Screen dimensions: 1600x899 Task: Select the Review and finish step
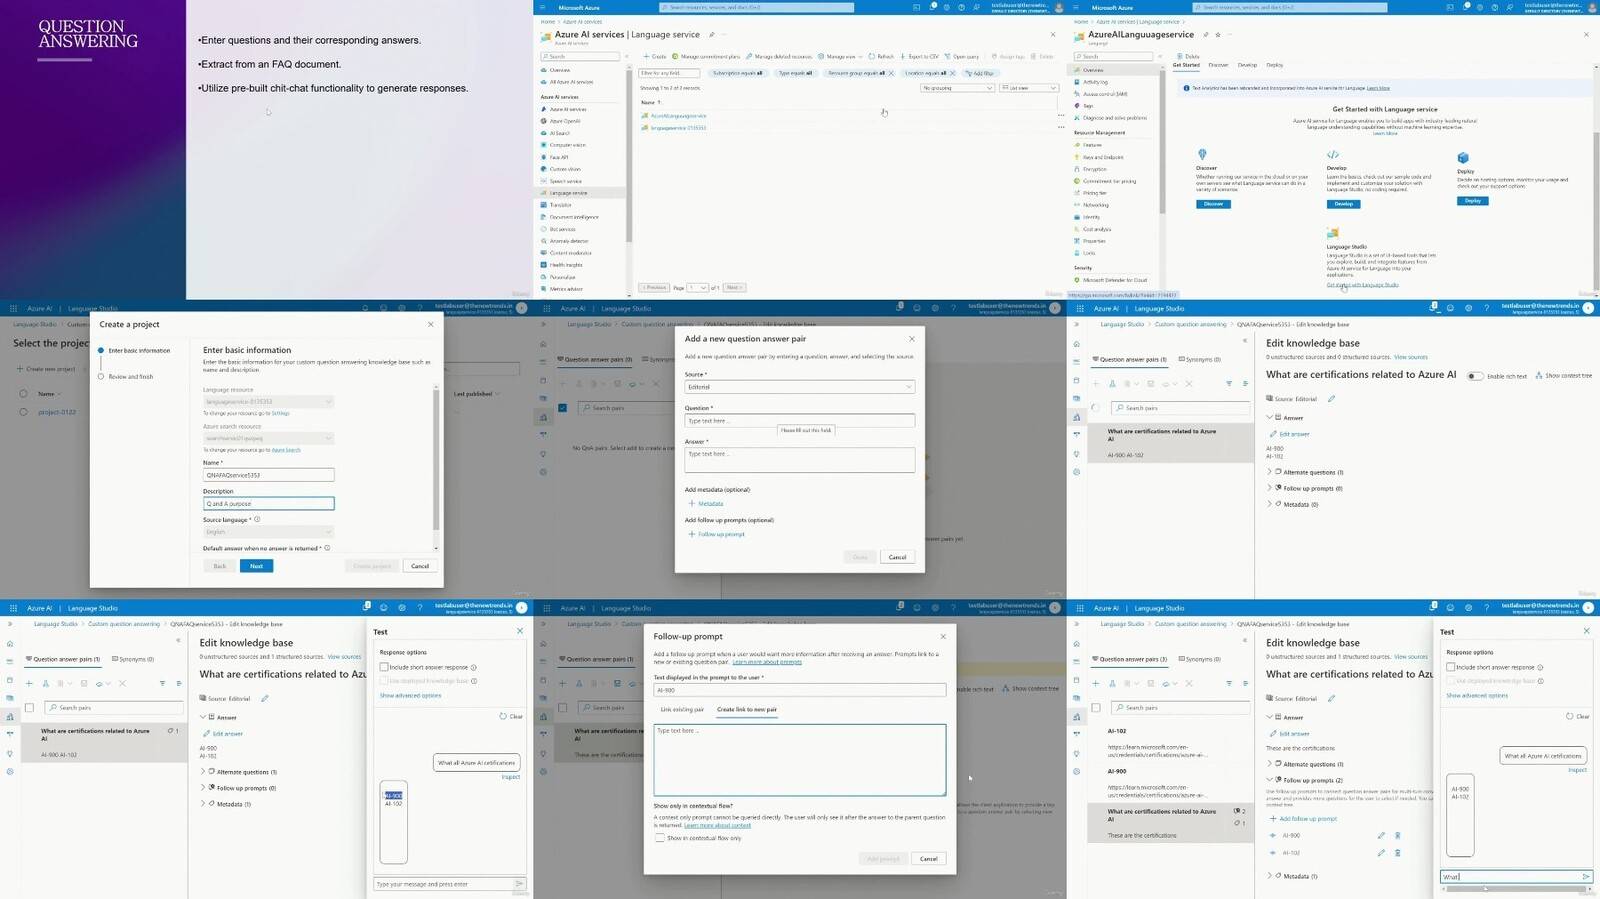(x=126, y=377)
